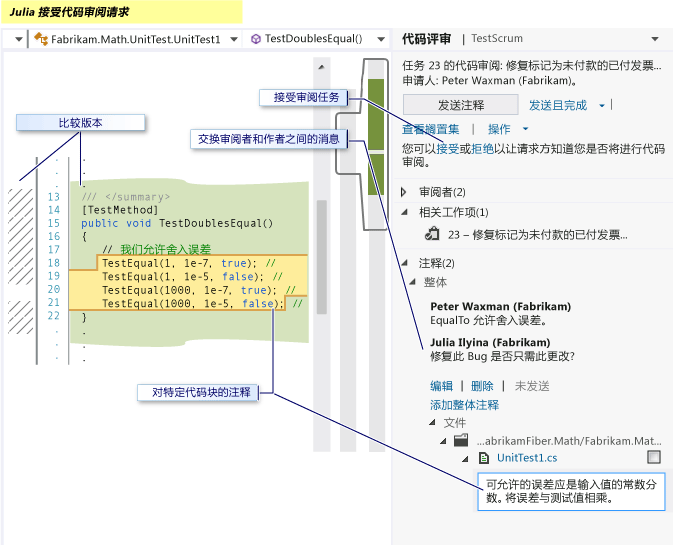Image resolution: width=673 pixels, height=545 pixels.
Task: Collapse the 整体 comments group
Action: 412,282
